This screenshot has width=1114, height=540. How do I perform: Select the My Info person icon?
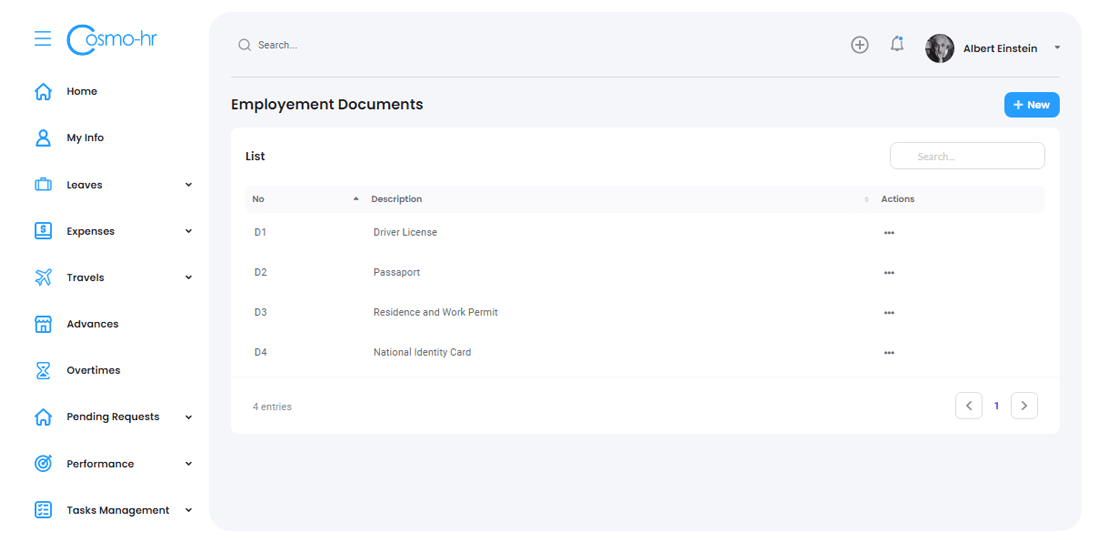(43, 138)
